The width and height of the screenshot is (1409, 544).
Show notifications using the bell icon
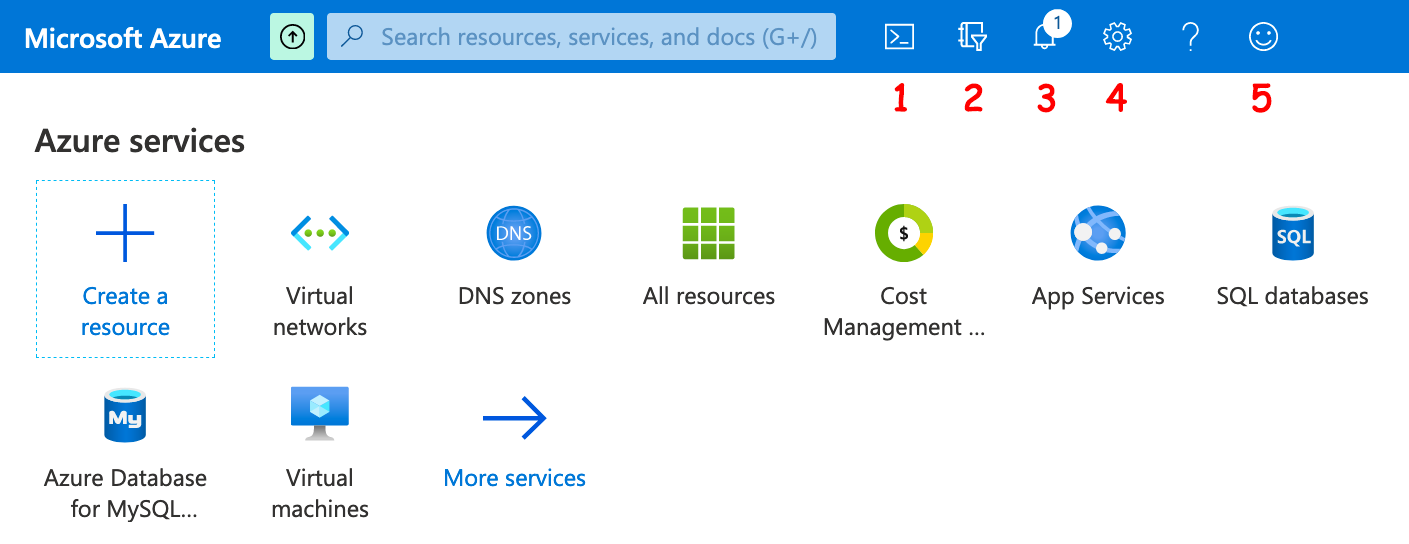[1043, 39]
